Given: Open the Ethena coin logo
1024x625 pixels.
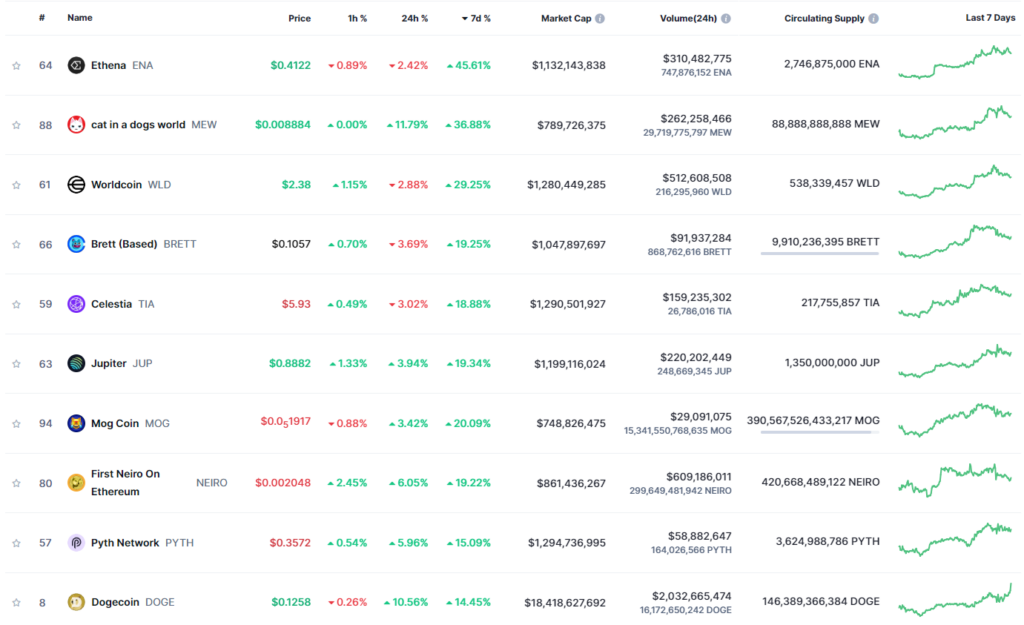Looking at the screenshot, I should (76, 65).
